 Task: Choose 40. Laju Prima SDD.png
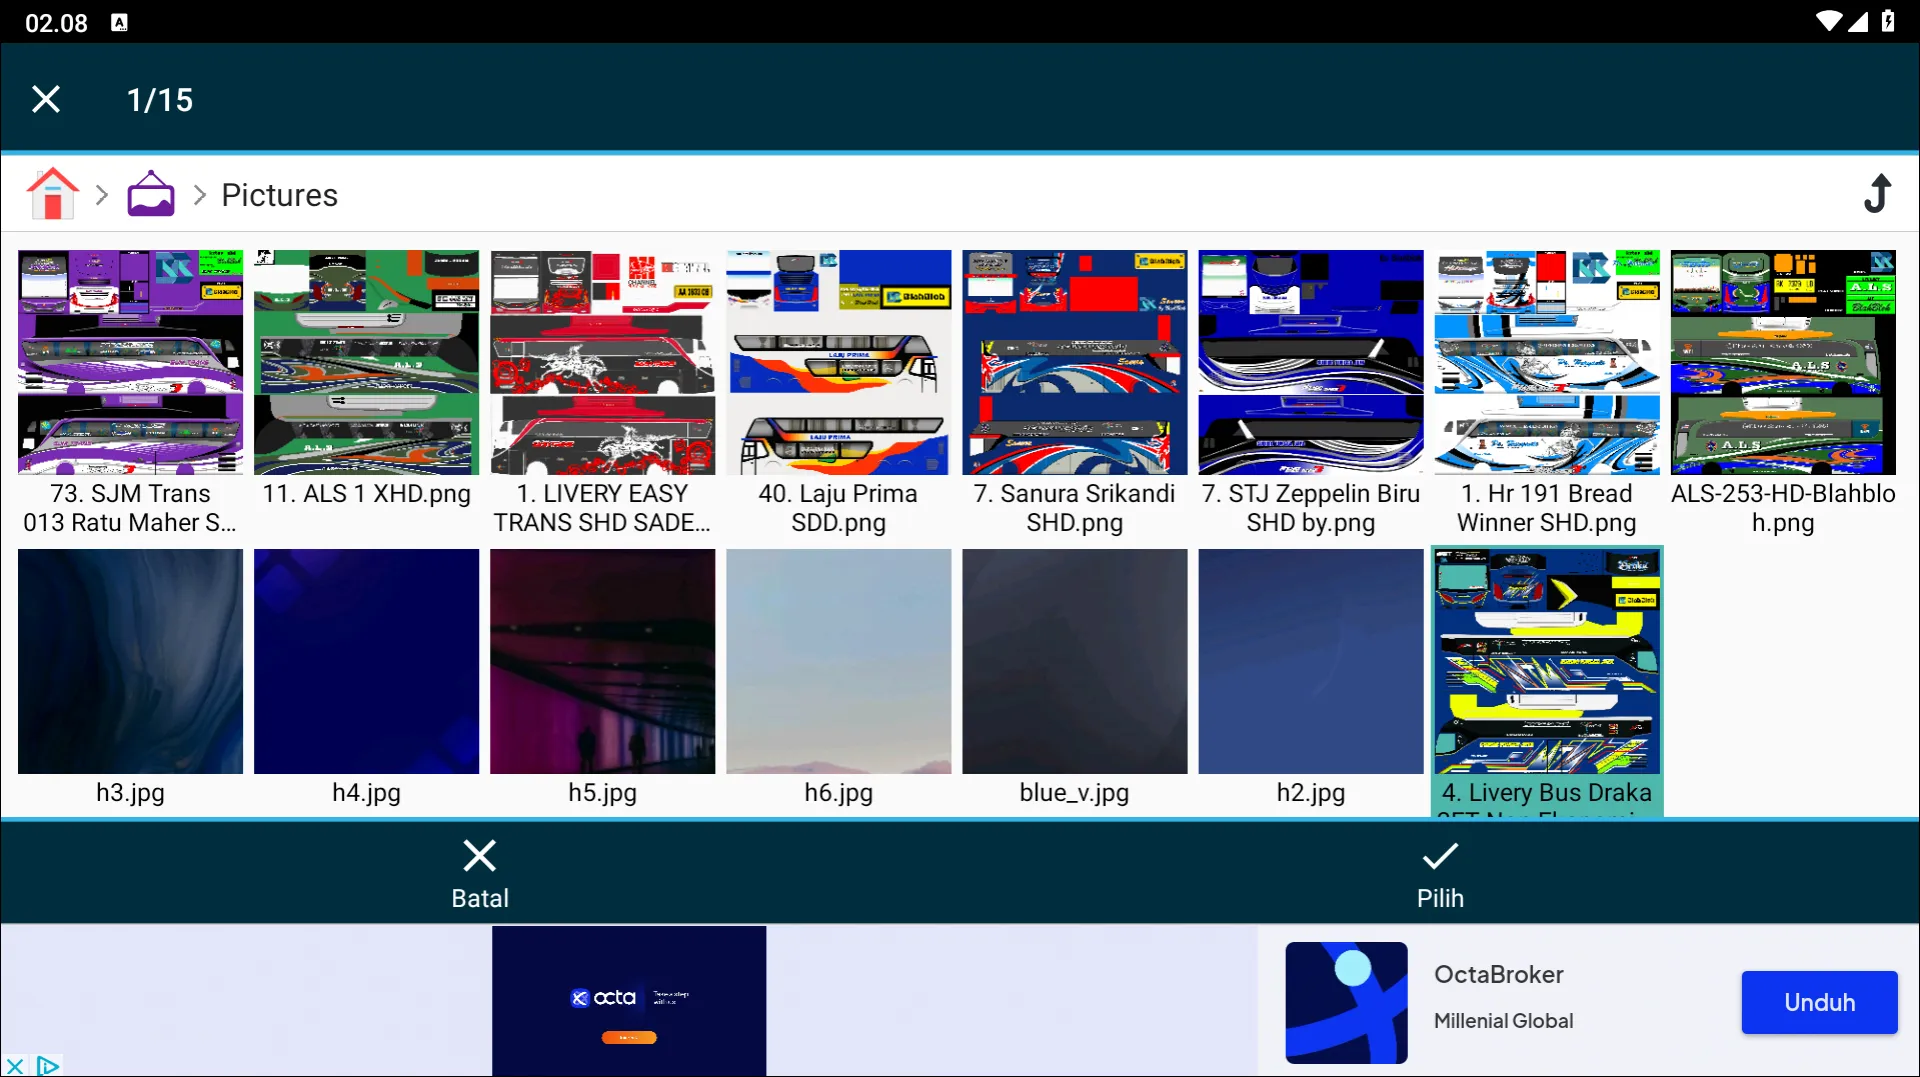pos(838,362)
